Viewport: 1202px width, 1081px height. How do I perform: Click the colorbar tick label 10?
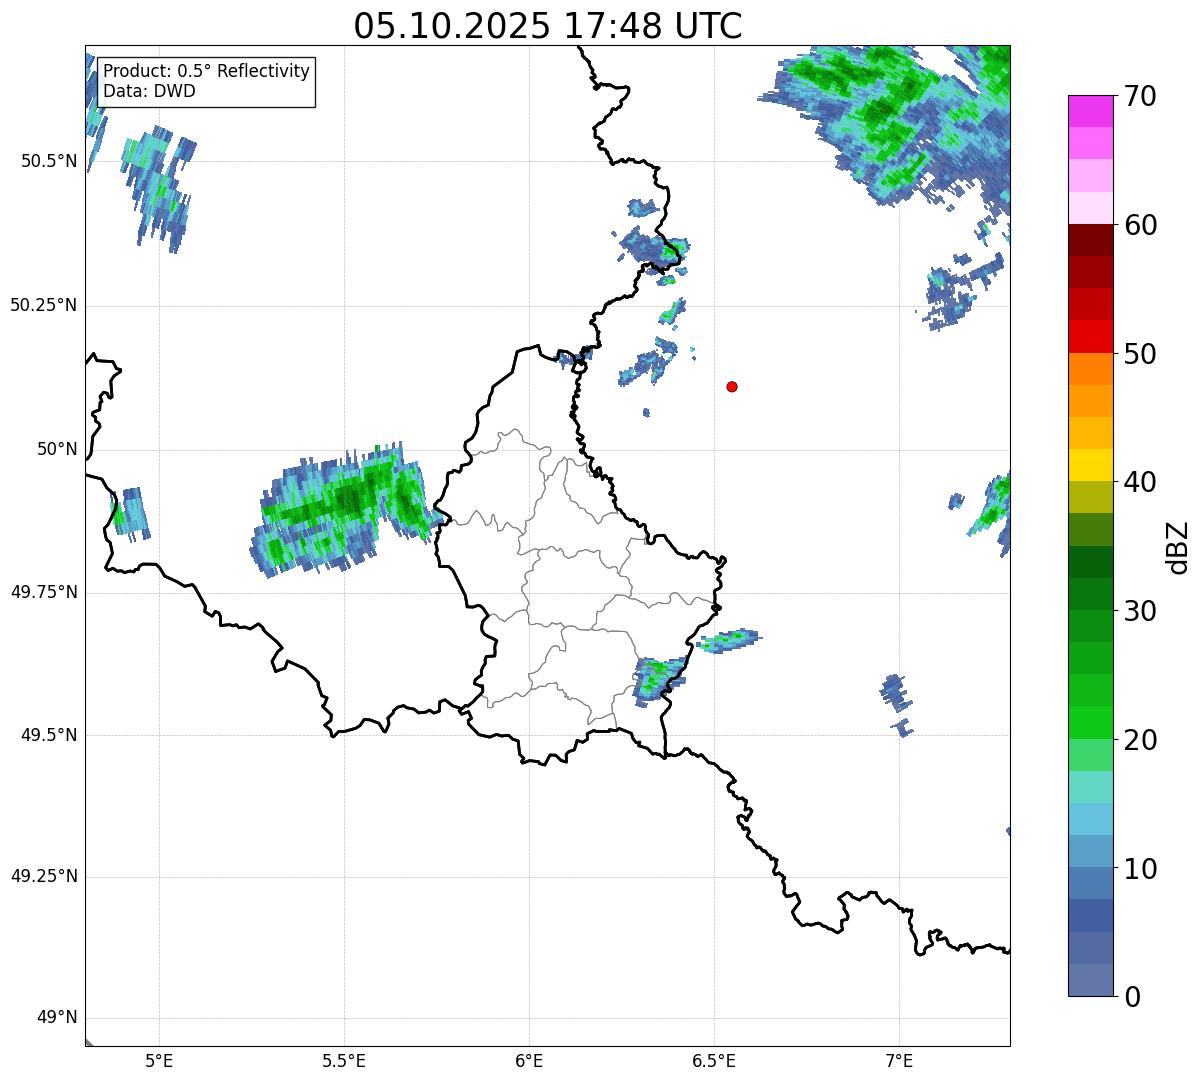(1140, 868)
